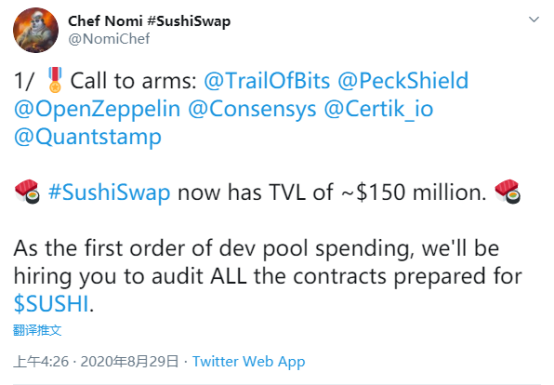
Task: Expand the tweet options chevron menu
Action: coord(534,19)
